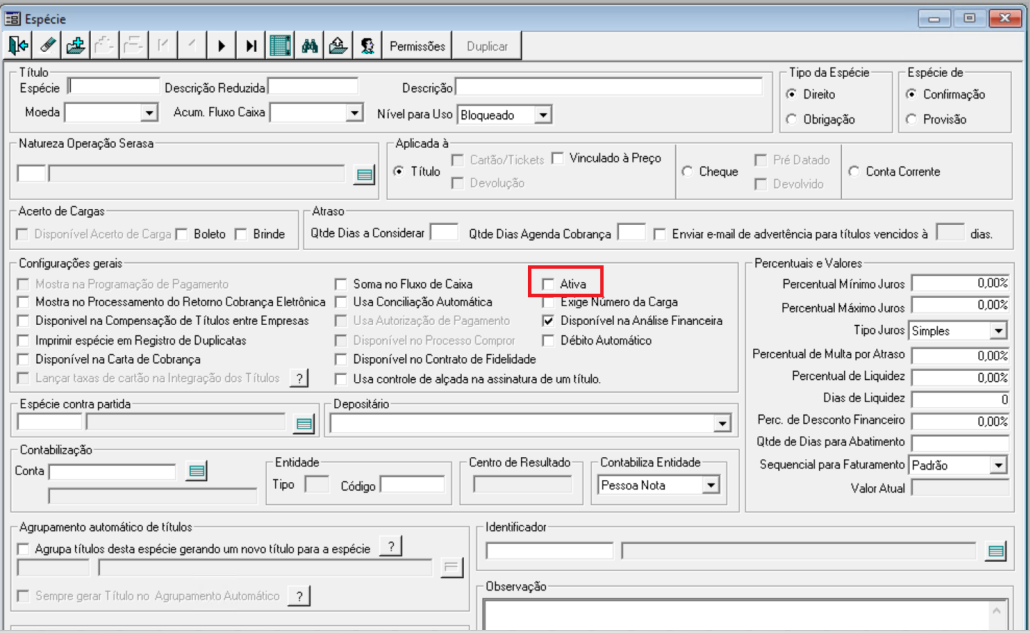
Task: Open Nível para Uso Bloqueado dropdown
Action: coord(543,115)
